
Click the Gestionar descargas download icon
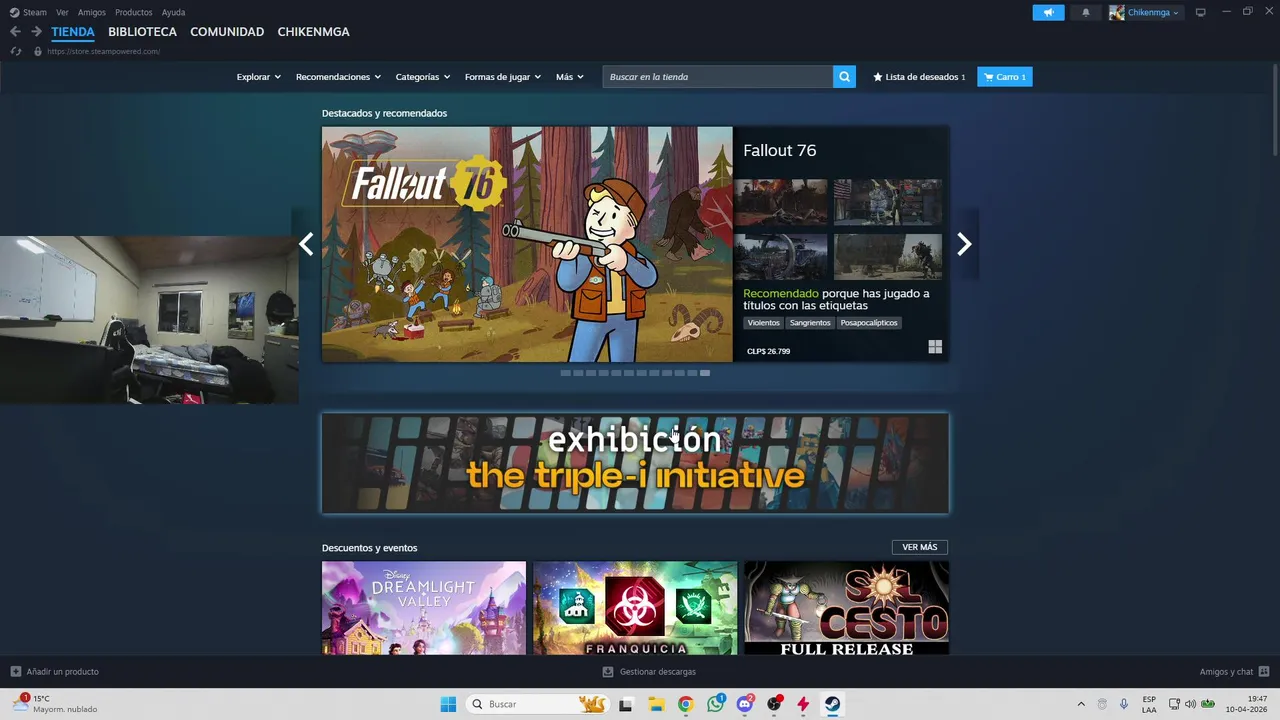coord(607,672)
